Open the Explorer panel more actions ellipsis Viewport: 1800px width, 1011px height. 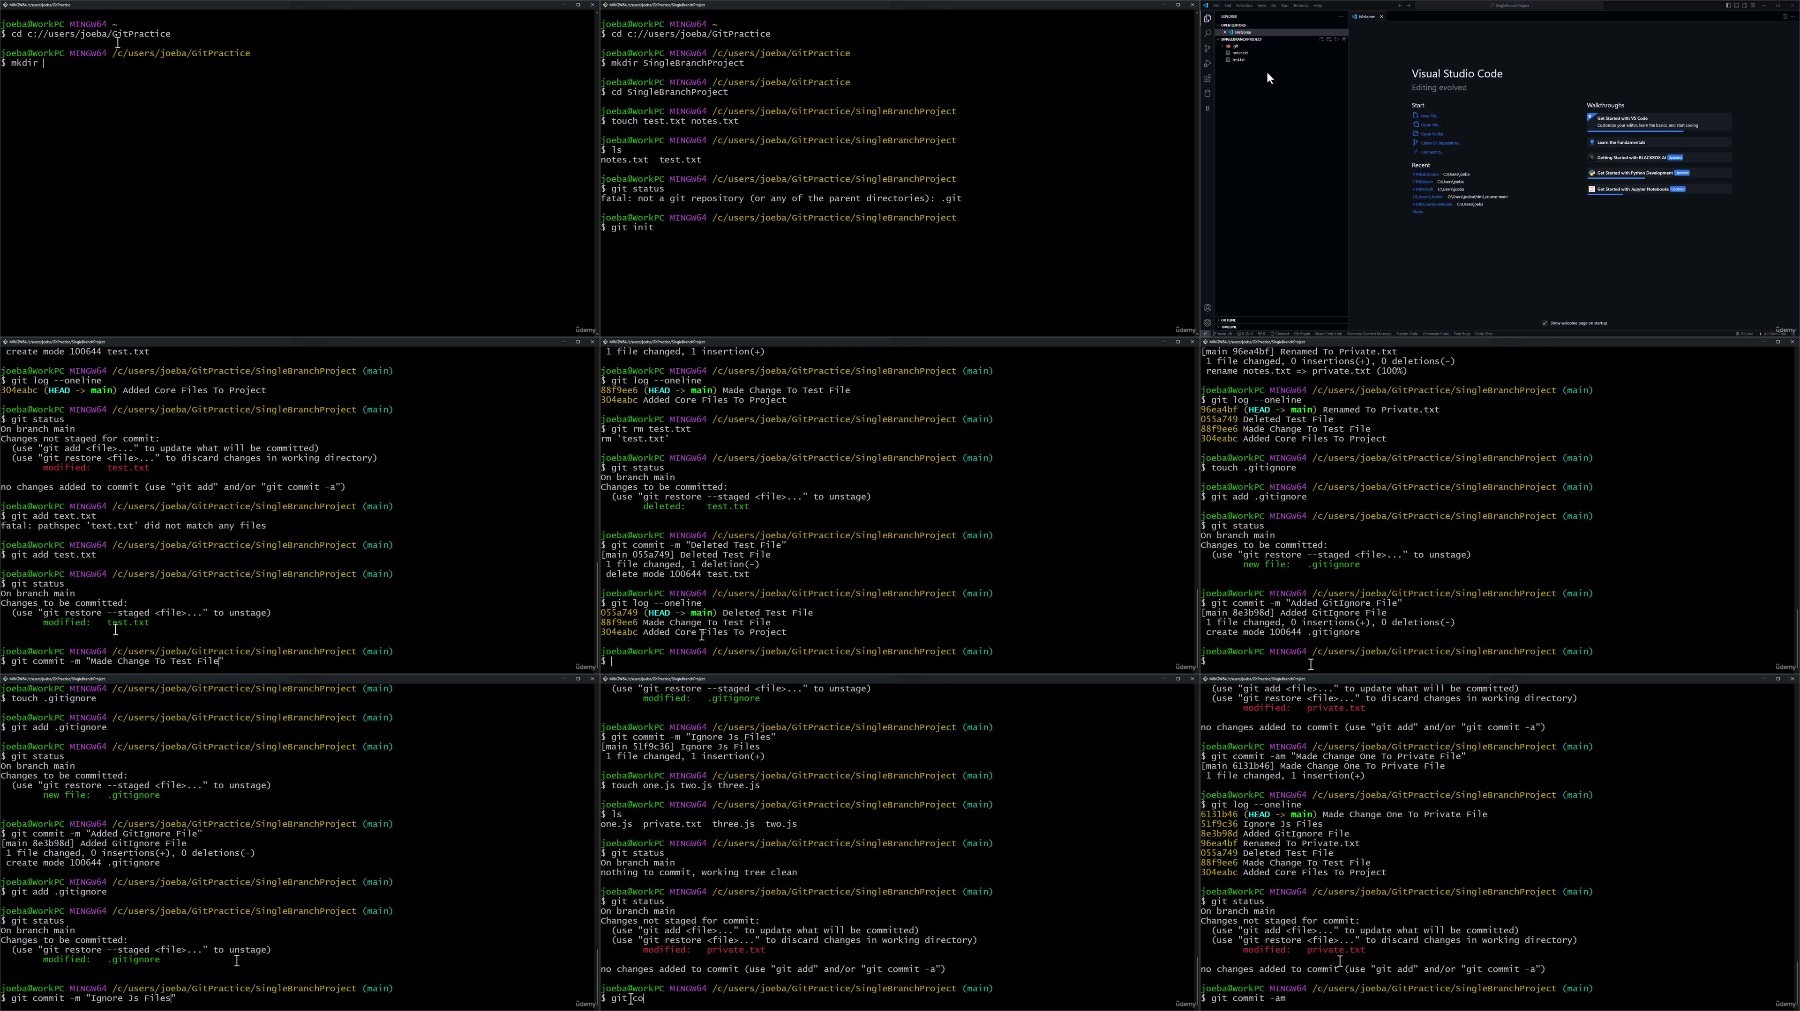(x=1341, y=16)
